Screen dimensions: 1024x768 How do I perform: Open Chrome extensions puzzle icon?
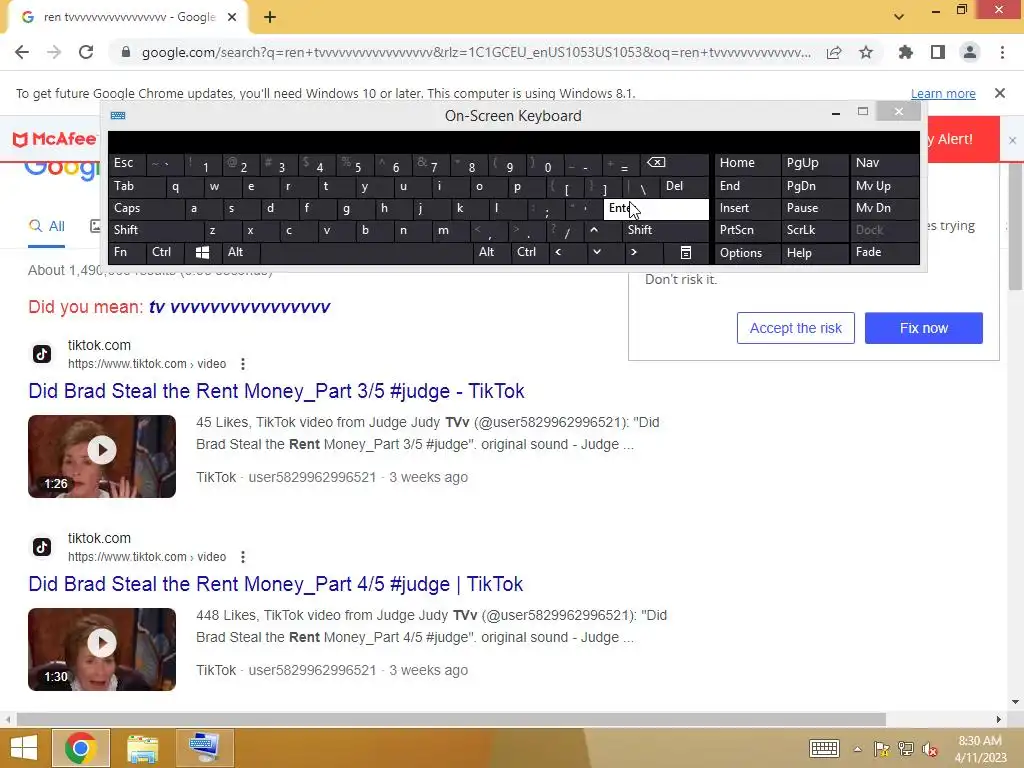(x=905, y=52)
